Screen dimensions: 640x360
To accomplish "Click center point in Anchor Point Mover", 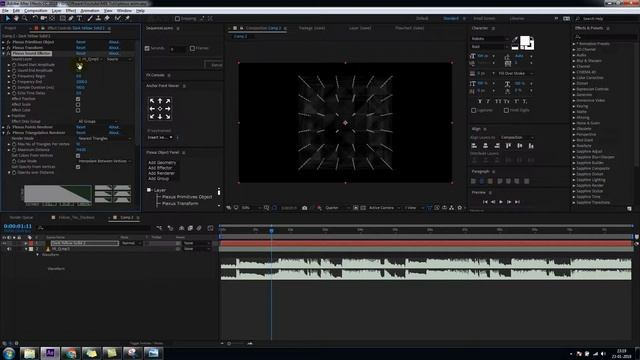I will 160,109.
